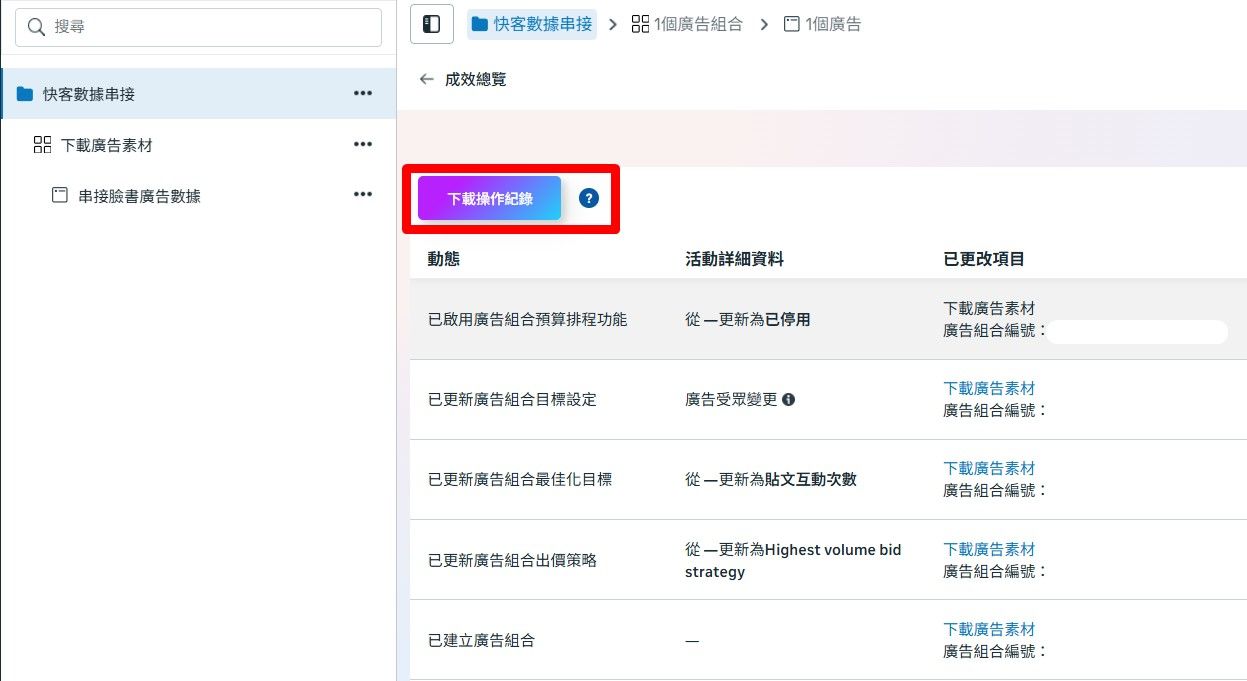The image size is (1247, 681).
Task: Toggle the sidebar panel icon
Action: (432, 24)
